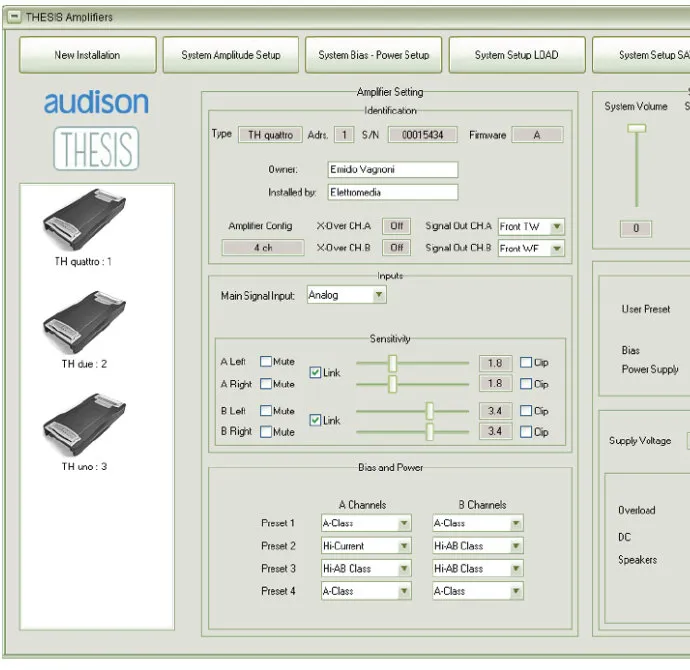
Task: Click the window menu icon in title bar
Action: (14, 17)
